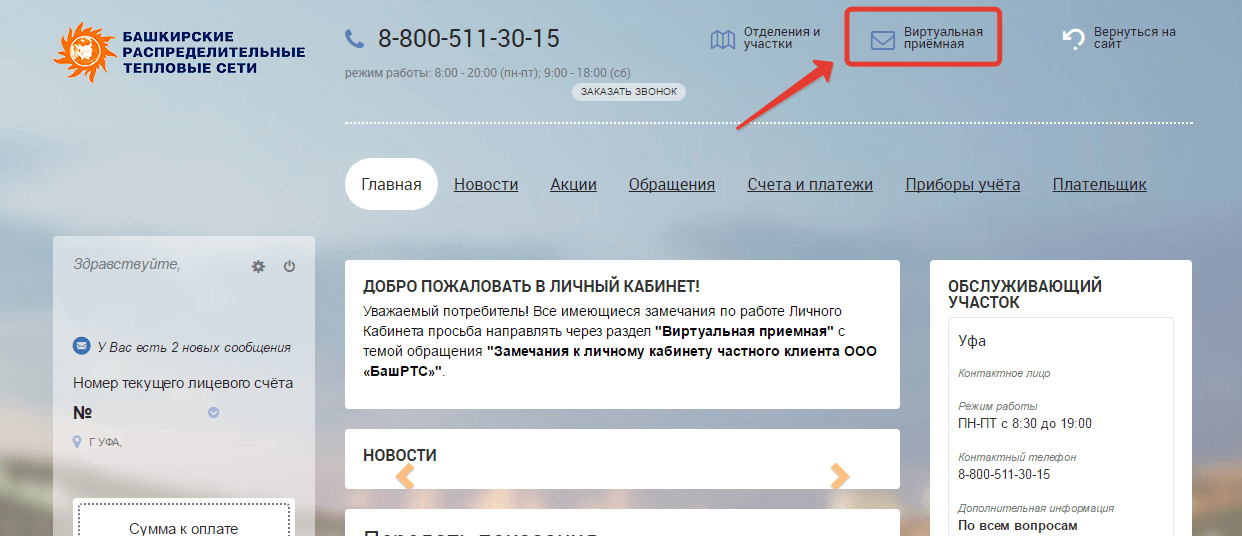Select the Приборы учёта tab

[x=963, y=184]
